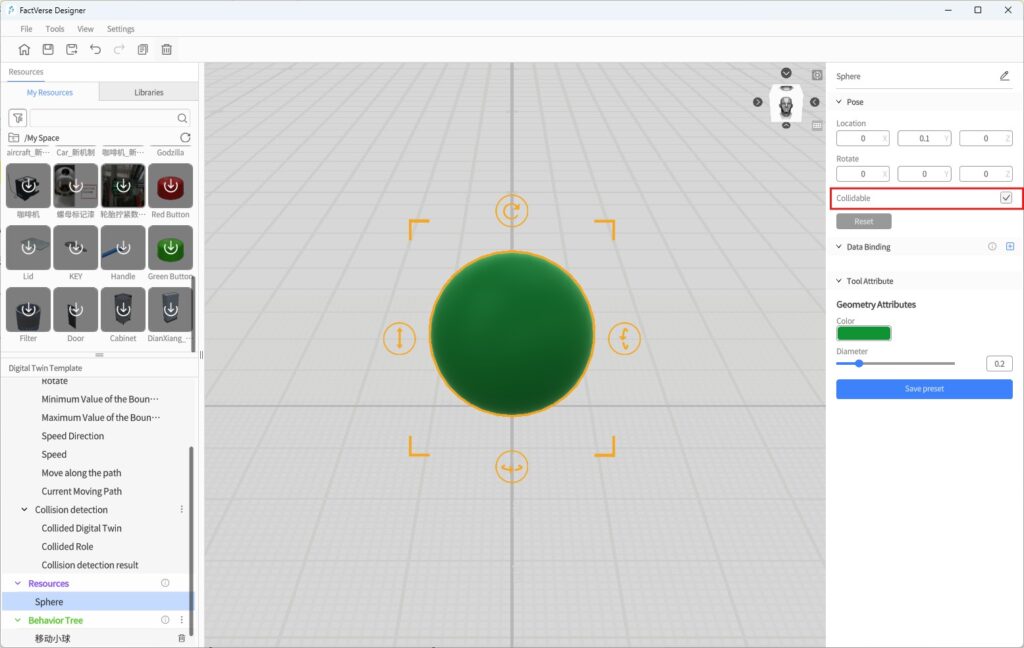Select the Red Button resource thumbnail
1024x648 pixels.
(x=170, y=186)
